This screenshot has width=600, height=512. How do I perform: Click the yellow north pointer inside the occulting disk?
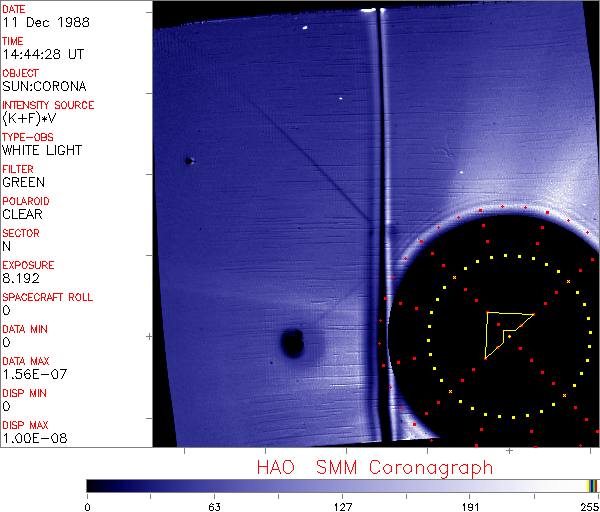505,331
